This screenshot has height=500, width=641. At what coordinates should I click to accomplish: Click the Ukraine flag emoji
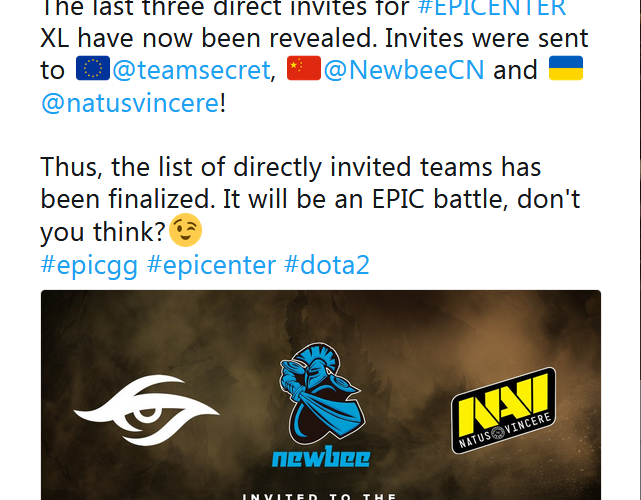(566, 68)
